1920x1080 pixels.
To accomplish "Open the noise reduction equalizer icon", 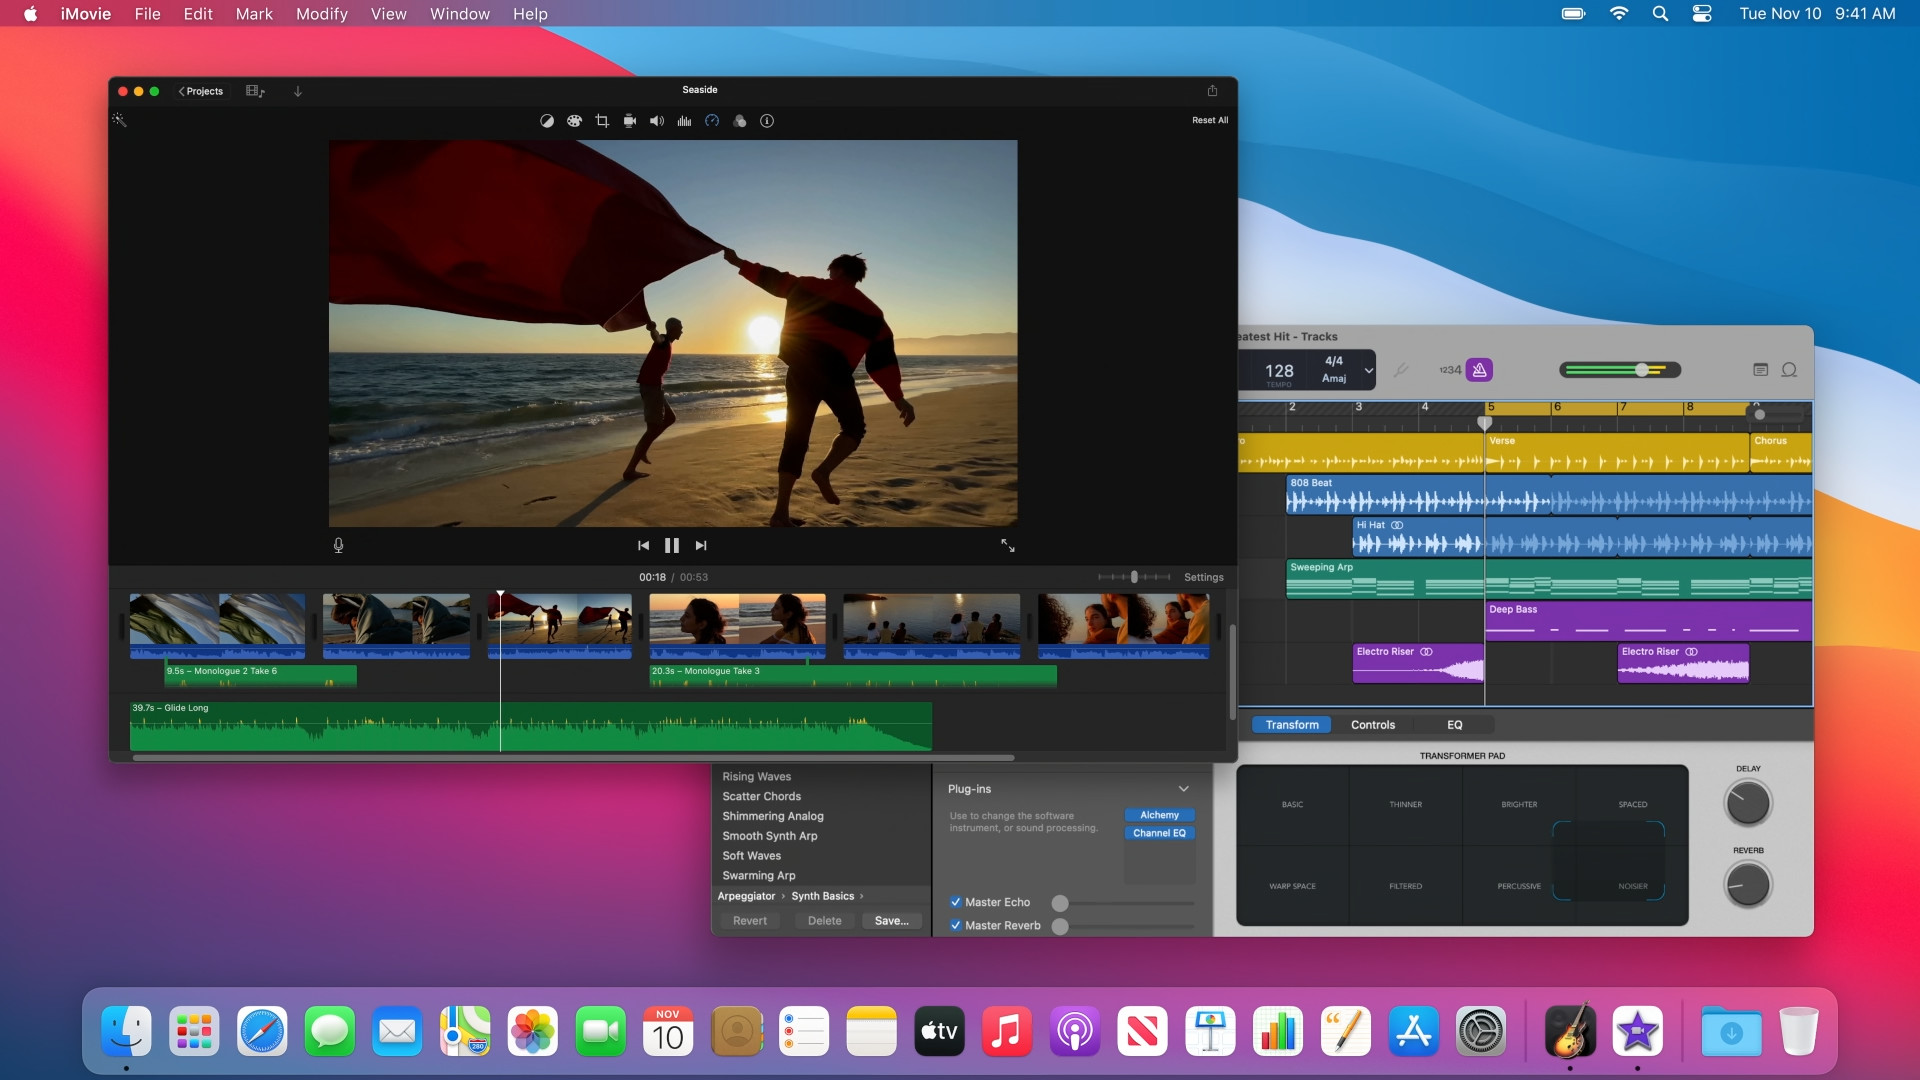I will coord(684,121).
